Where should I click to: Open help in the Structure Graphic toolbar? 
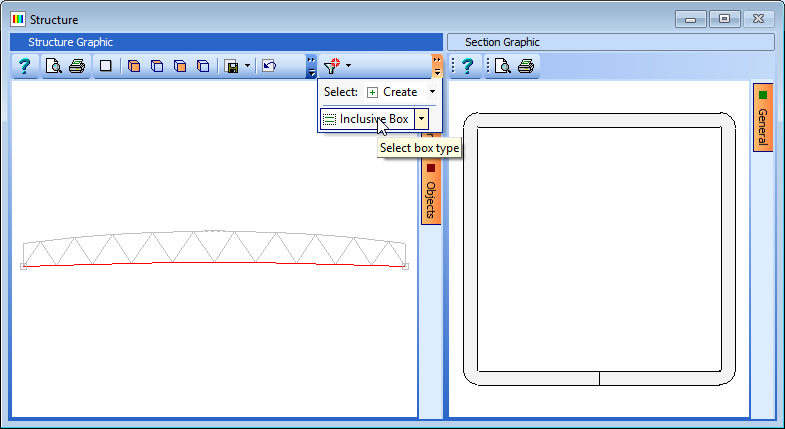[x=24, y=66]
